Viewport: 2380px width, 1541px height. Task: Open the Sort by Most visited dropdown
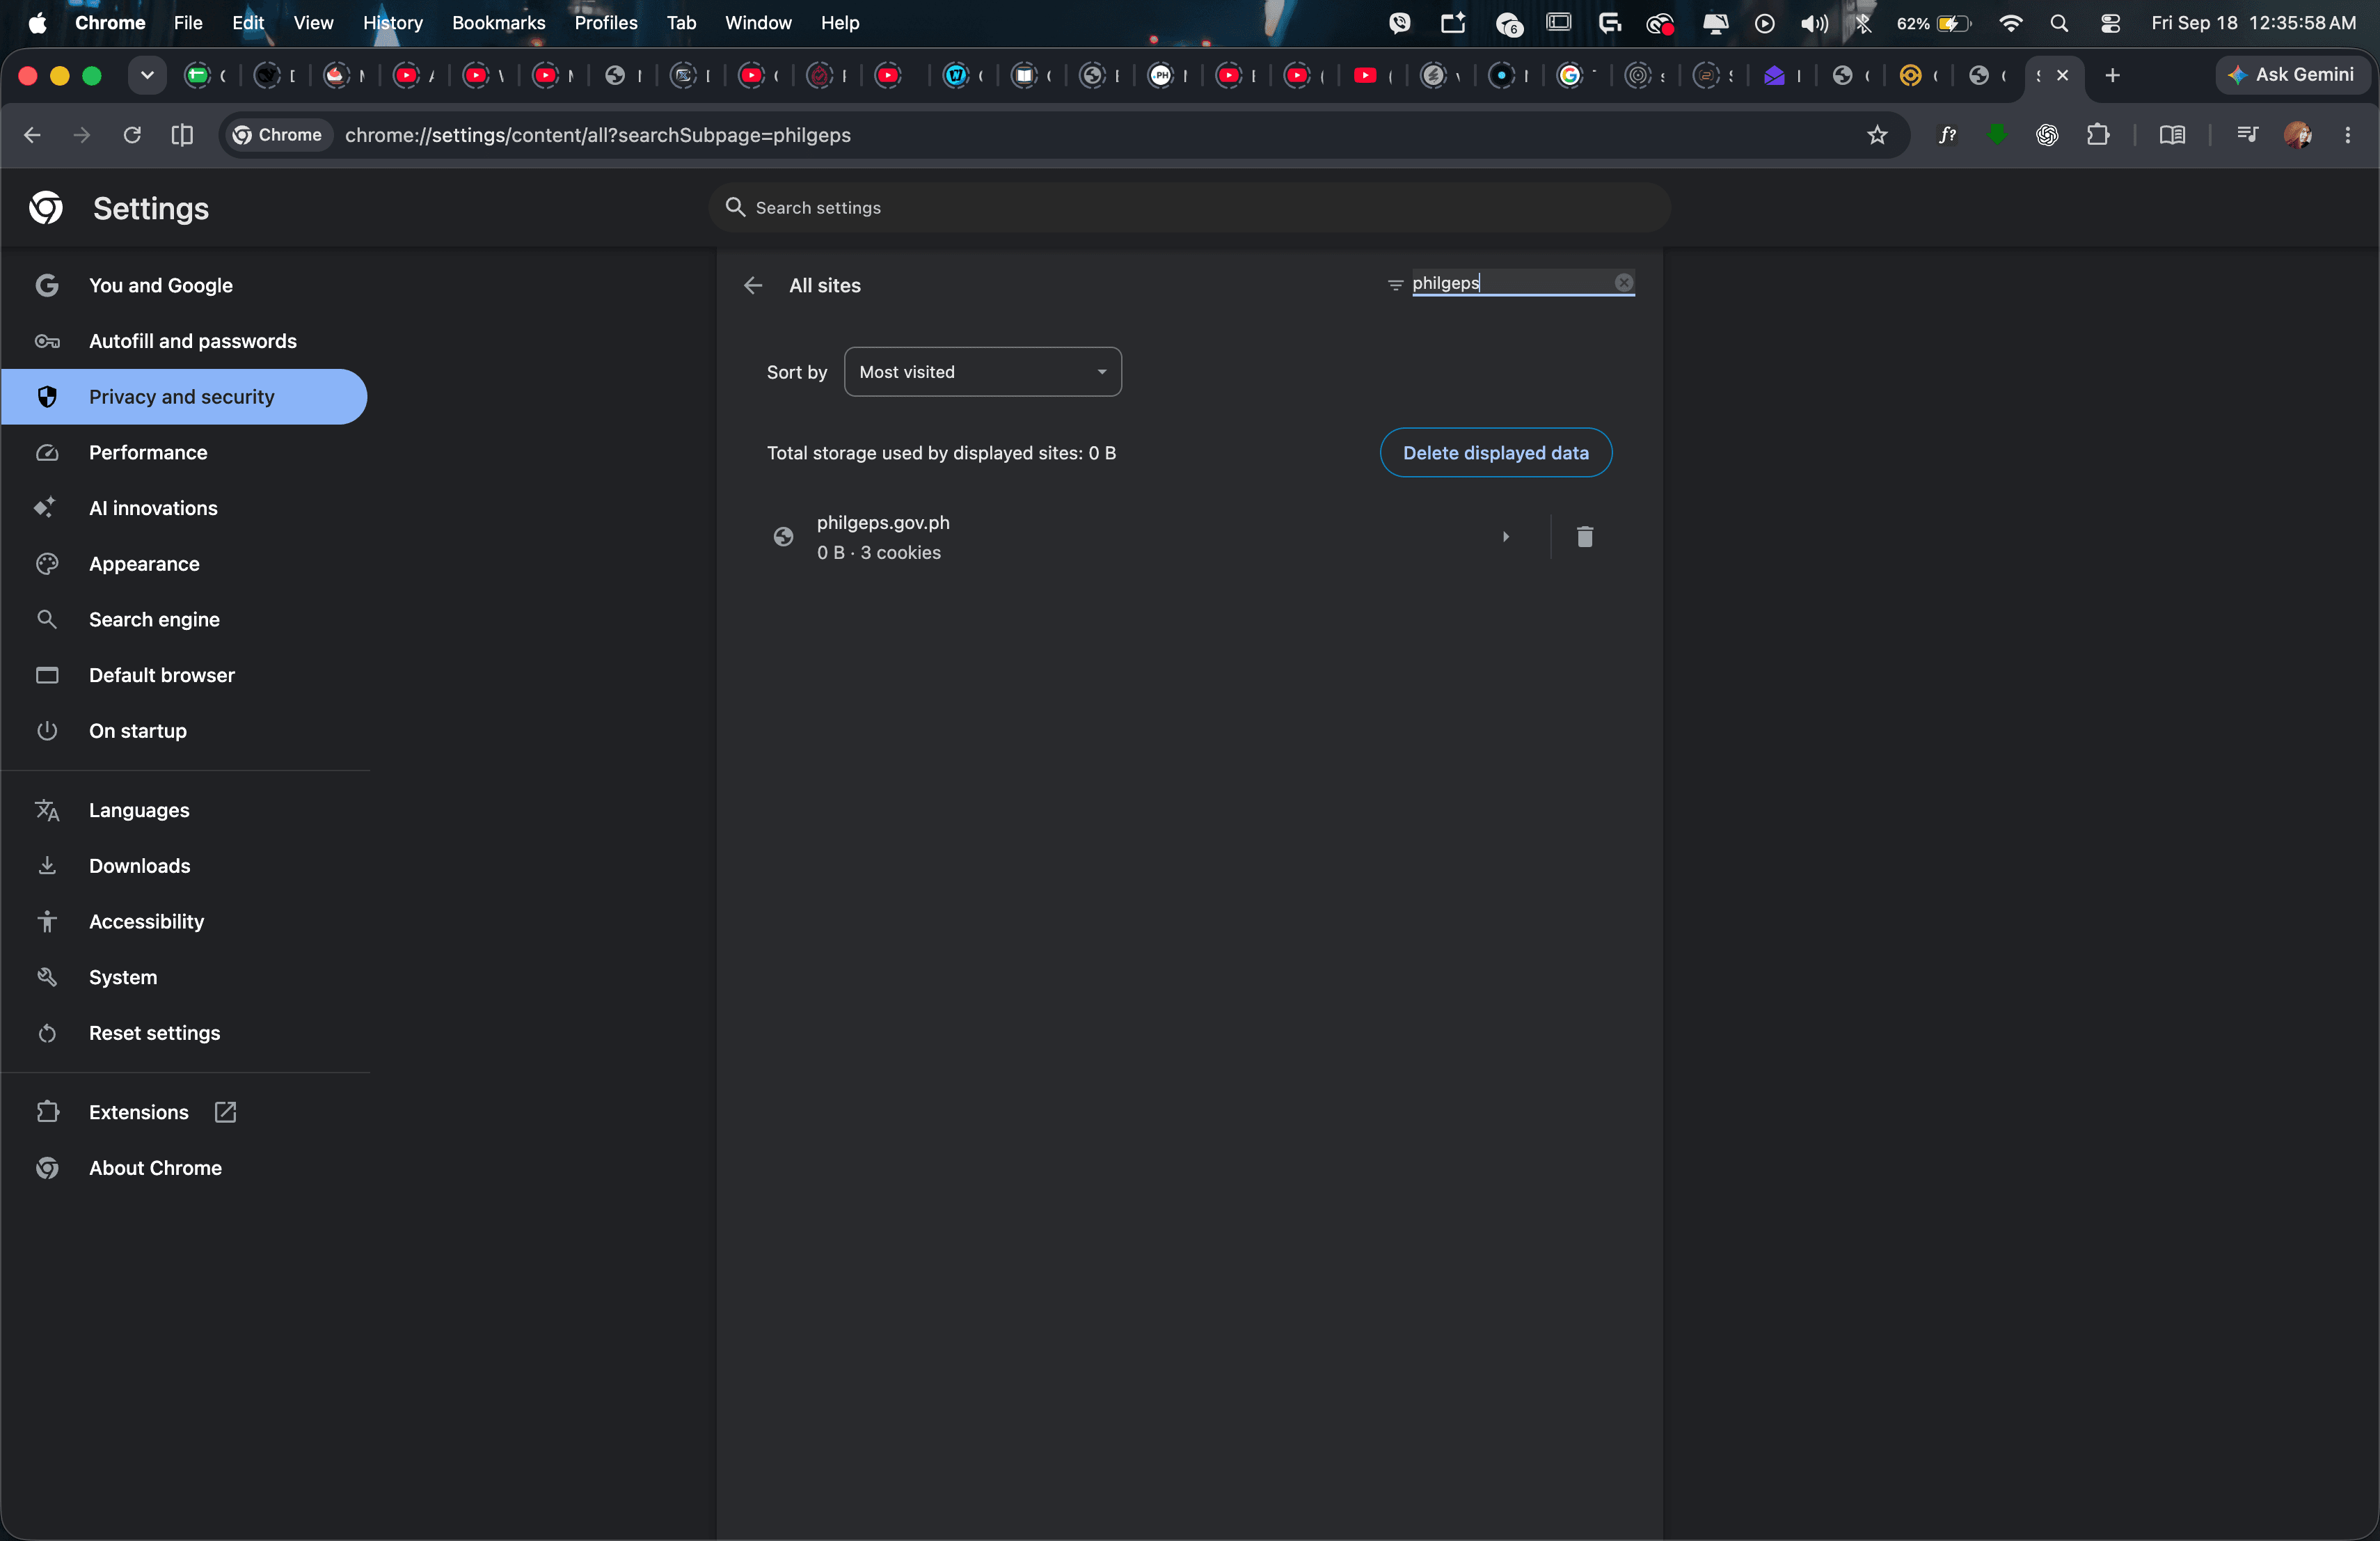click(x=982, y=372)
